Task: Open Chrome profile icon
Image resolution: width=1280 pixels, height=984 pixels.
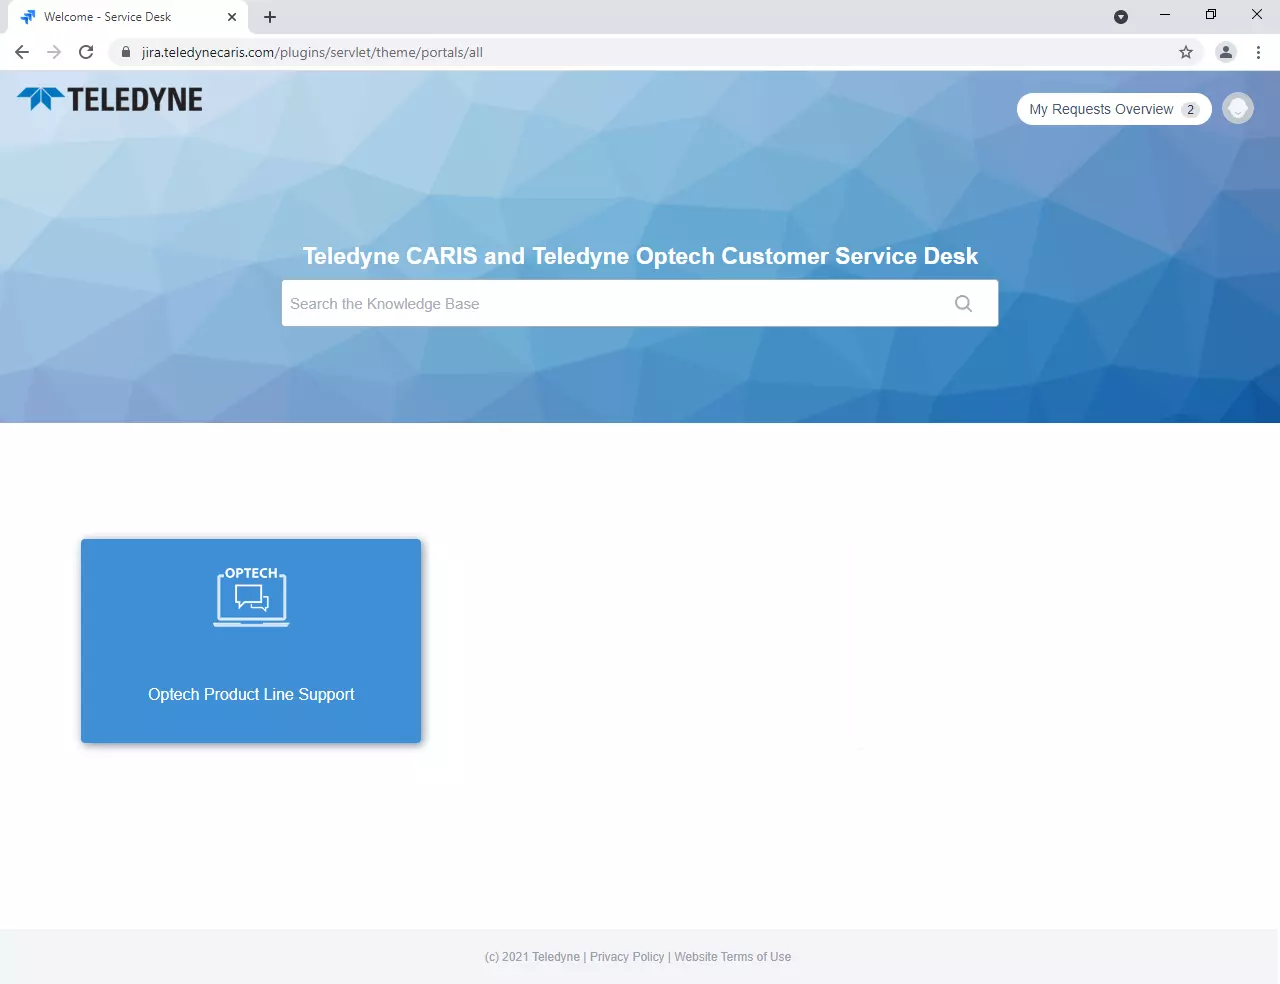Action: [x=1226, y=52]
